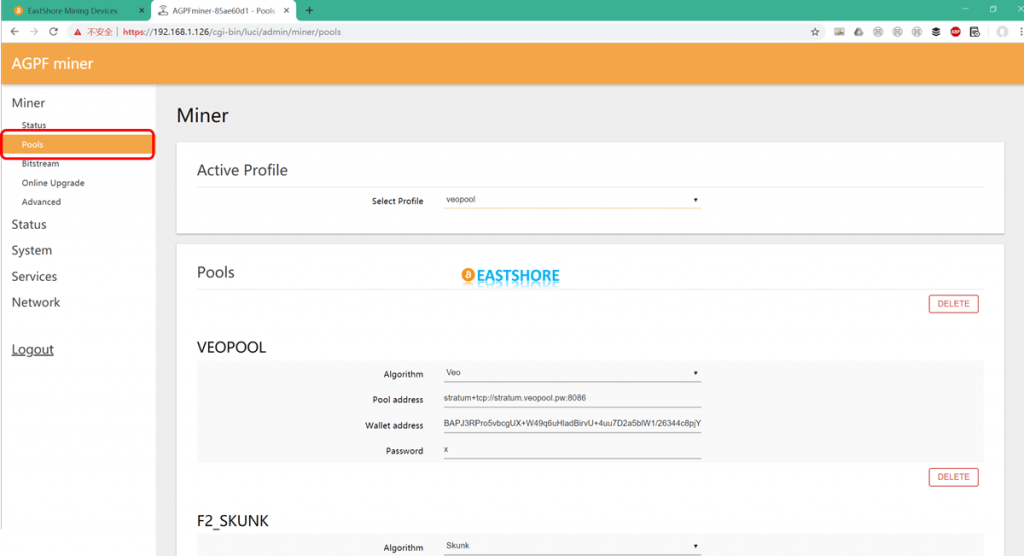Image resolution: width=1024 pixels, height=556 pixels.
Task: Expand the VEOPOOL Algorithm dropdown showing Veo
Action: pyautogui.click(x=572, y=374)
